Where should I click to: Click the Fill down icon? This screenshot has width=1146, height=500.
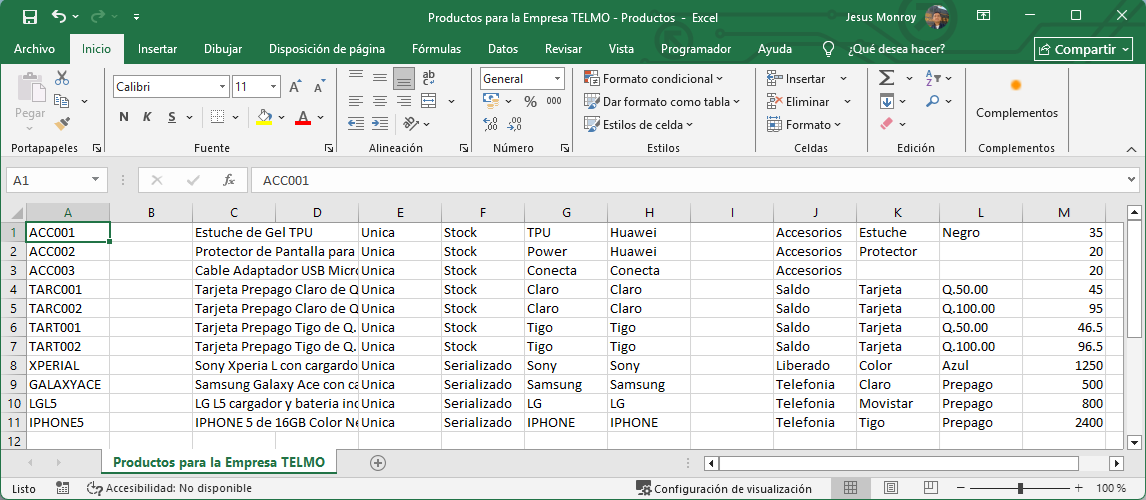click(887, 101)
